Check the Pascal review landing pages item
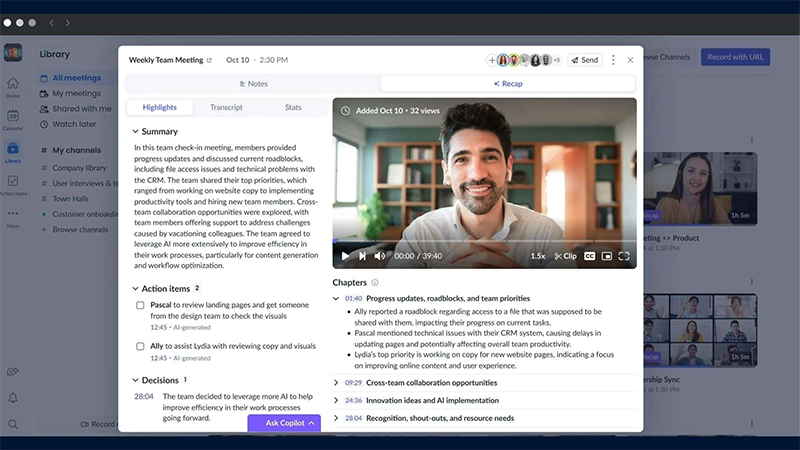 pyautogui.click(x=140, y=305)
